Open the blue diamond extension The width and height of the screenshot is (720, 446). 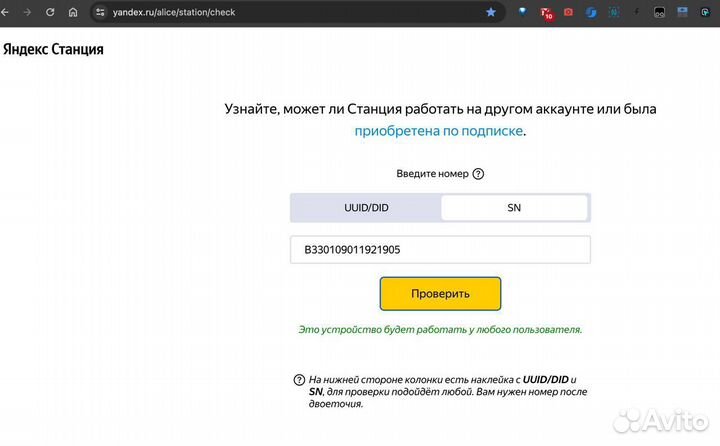pyautogui.click(x=523, y=12)
